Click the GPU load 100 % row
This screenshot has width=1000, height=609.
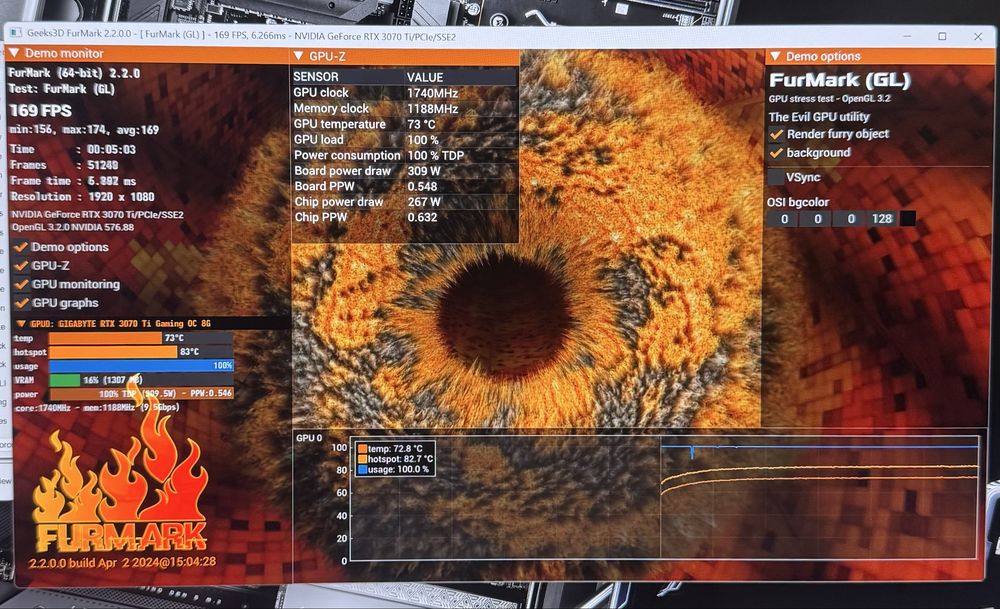[404, 140]
